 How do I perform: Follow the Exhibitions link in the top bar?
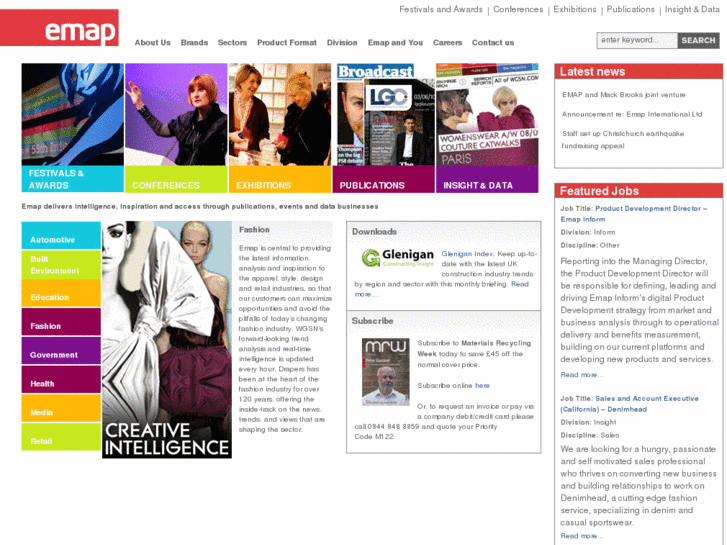[x=574, y=9]
